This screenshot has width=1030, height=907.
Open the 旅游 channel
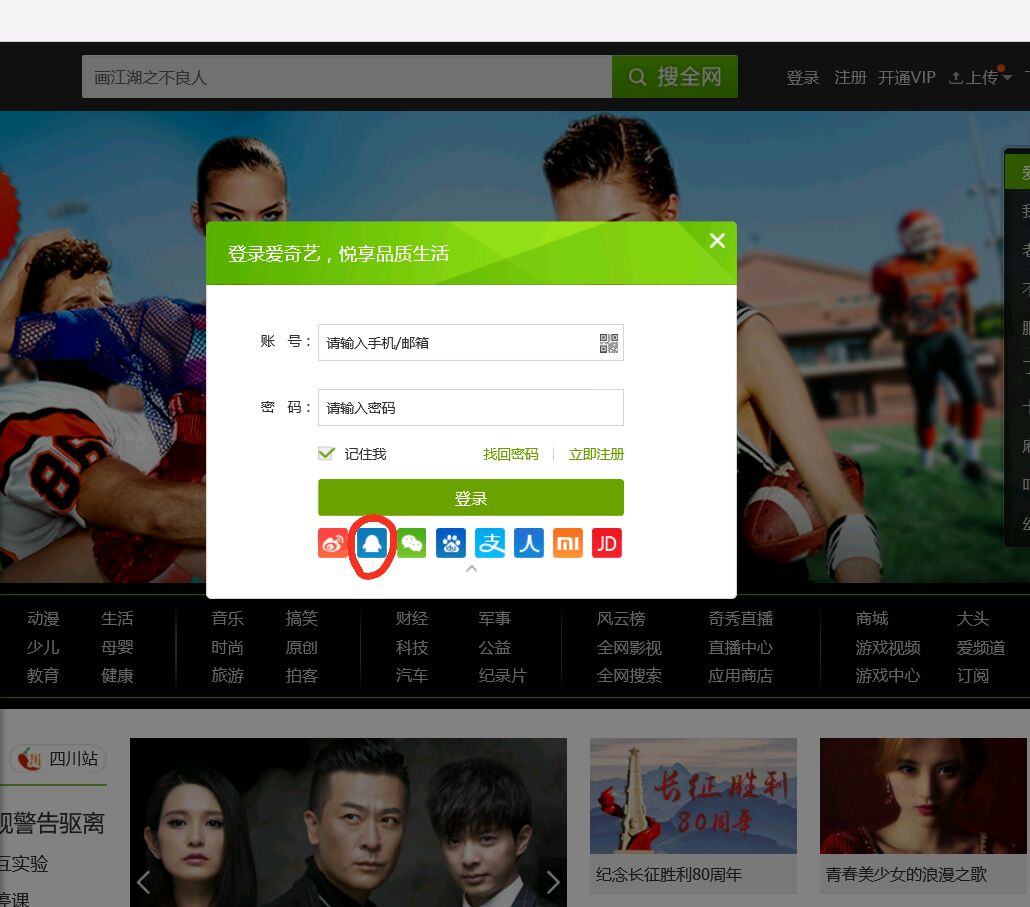pos(227,676)
